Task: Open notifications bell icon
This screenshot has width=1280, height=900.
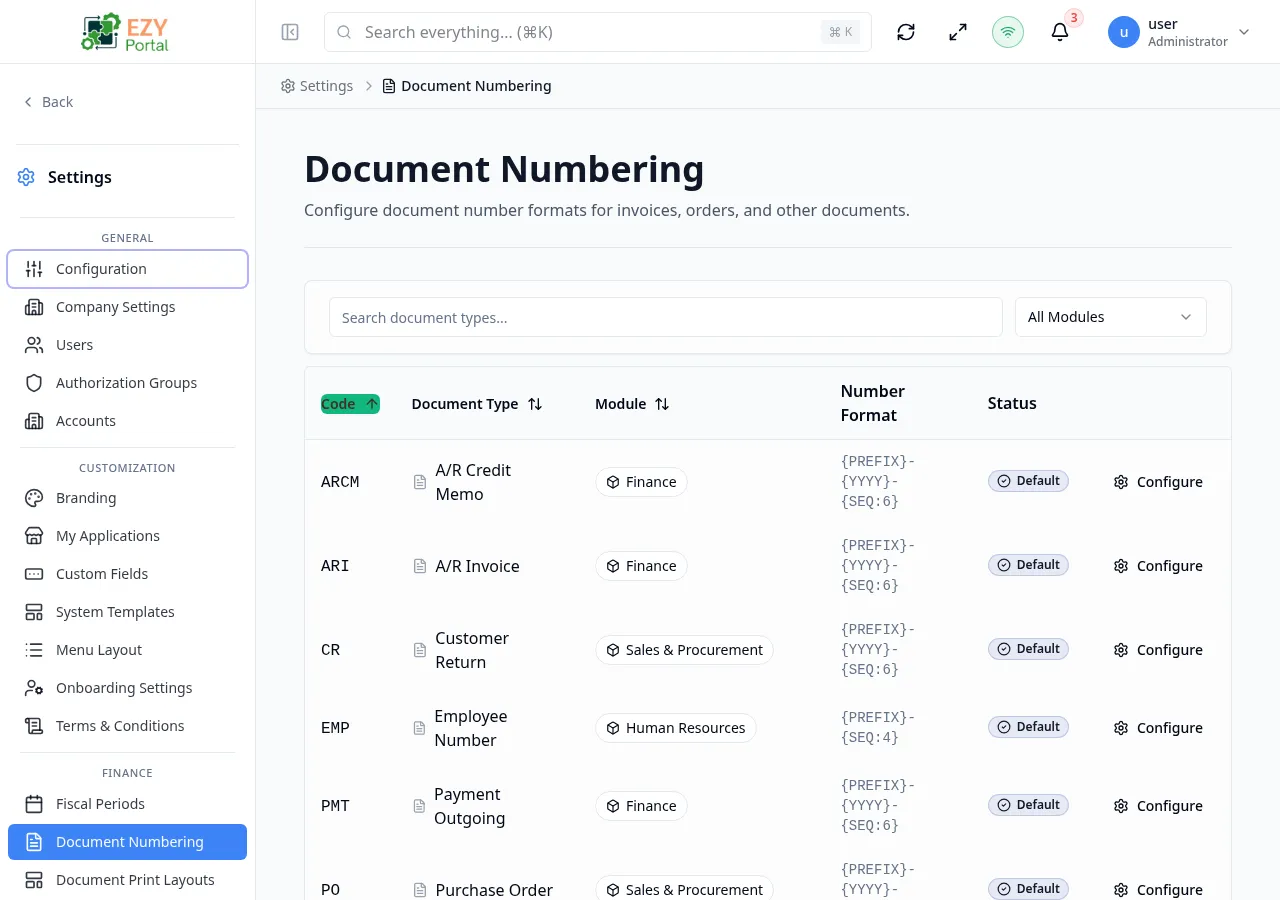Action: click(1060, 32)
